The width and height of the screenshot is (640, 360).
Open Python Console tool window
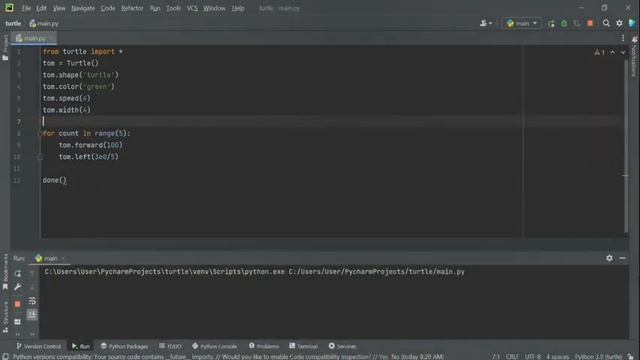coord(214,346)
